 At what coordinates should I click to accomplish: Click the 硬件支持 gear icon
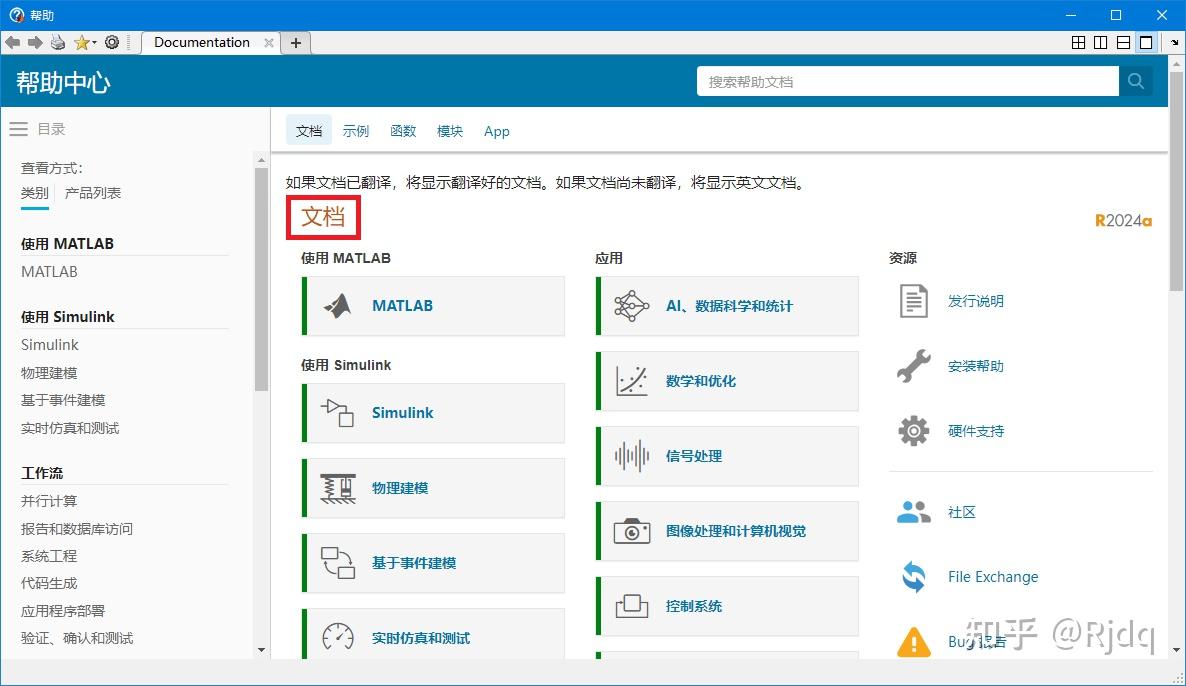[911, 430]
